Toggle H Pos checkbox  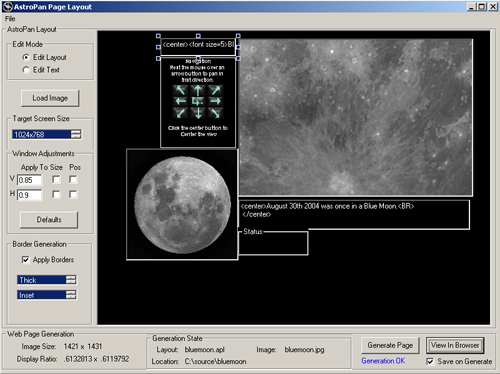pos(73,194)
